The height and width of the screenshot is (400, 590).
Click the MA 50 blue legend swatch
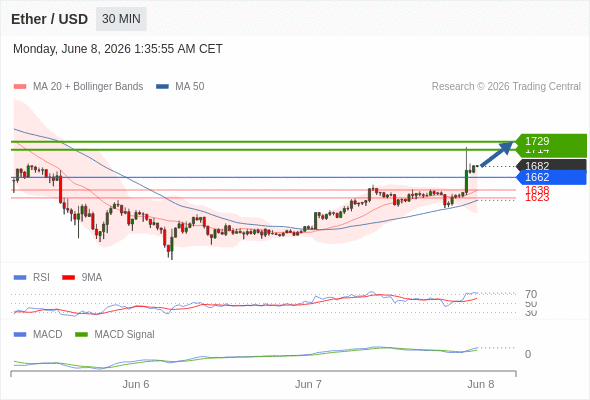(x=162, y=87)
